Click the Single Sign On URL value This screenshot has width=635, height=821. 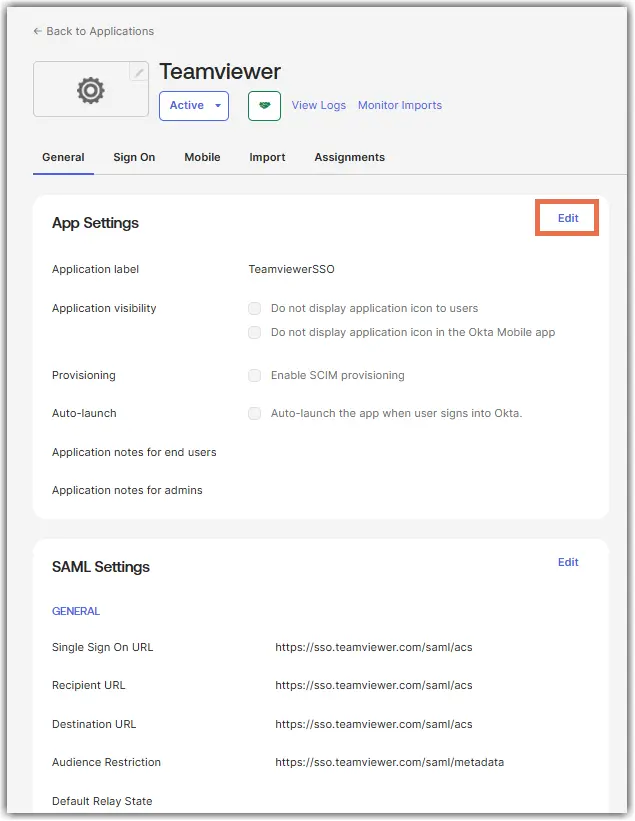click(374, 647)
